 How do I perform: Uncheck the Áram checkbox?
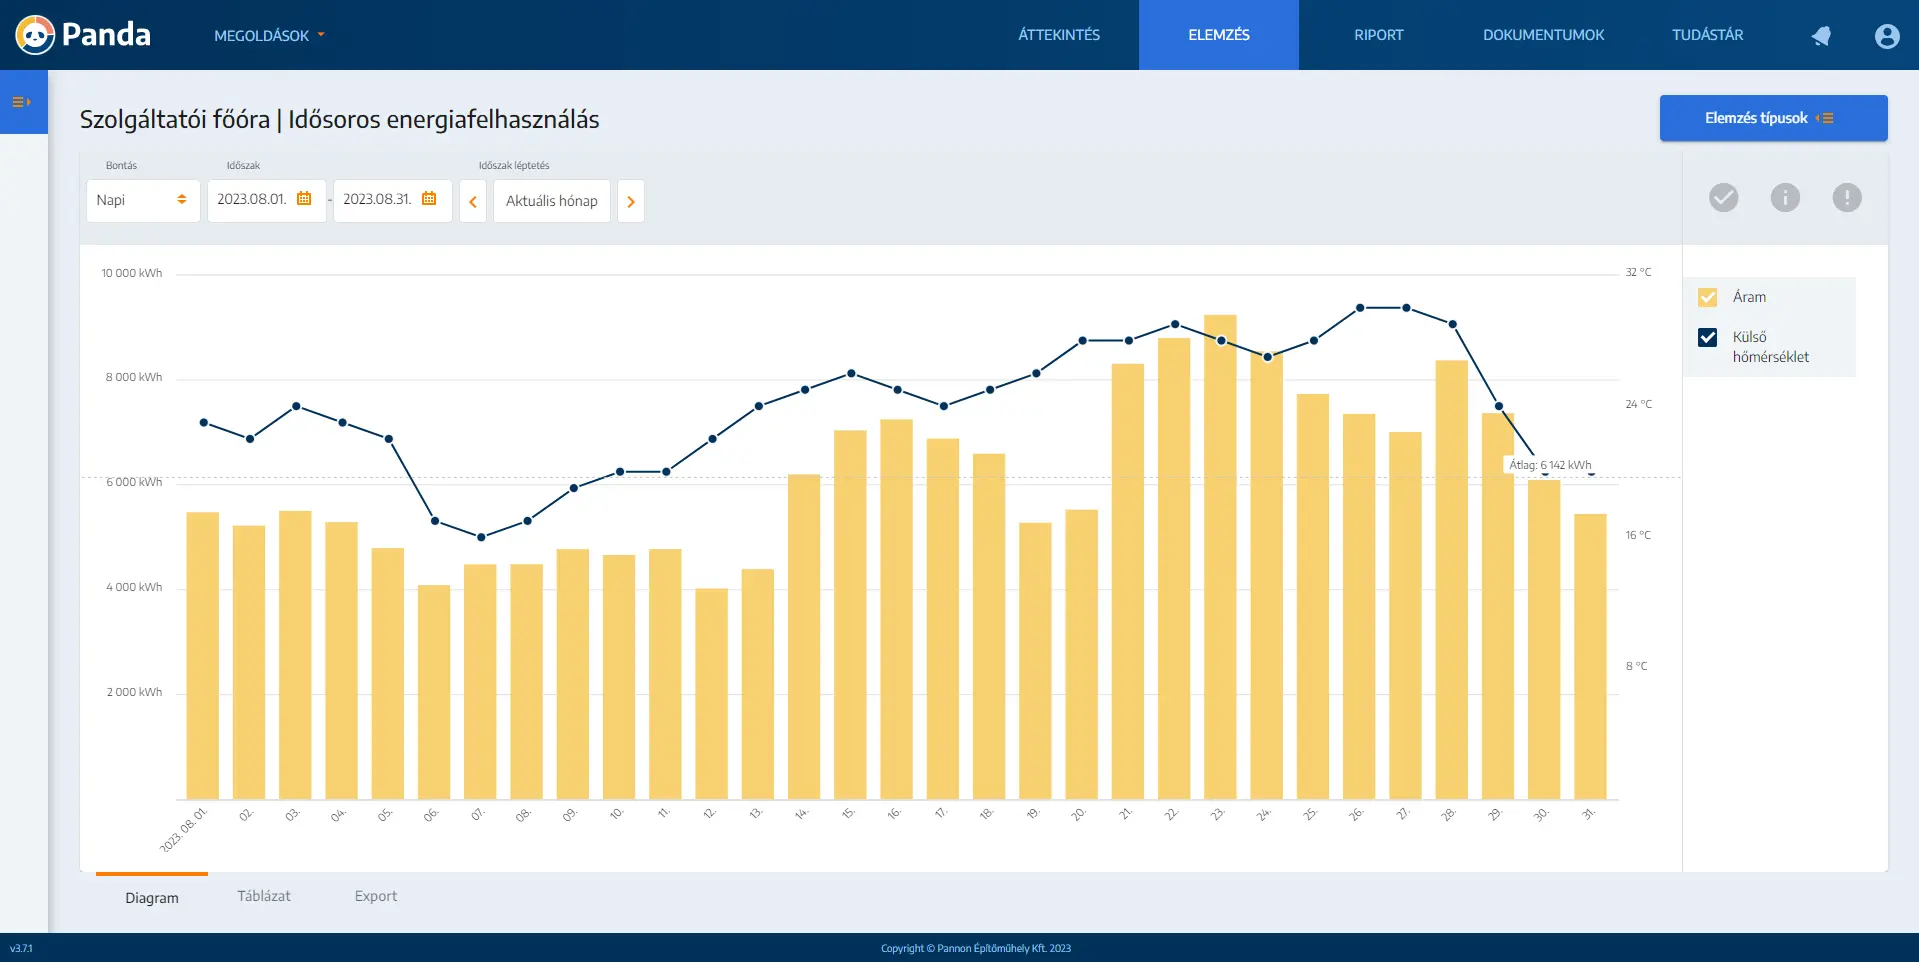pos(1707,298)
